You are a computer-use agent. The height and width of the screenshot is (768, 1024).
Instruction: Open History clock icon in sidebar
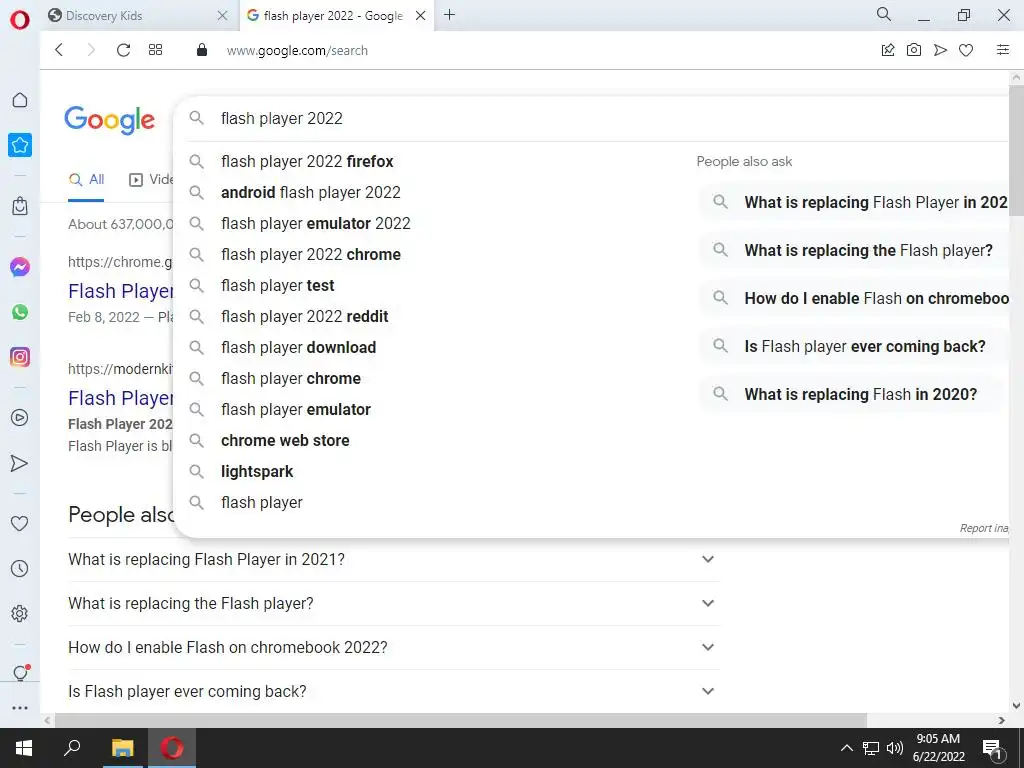coord(20,569)
